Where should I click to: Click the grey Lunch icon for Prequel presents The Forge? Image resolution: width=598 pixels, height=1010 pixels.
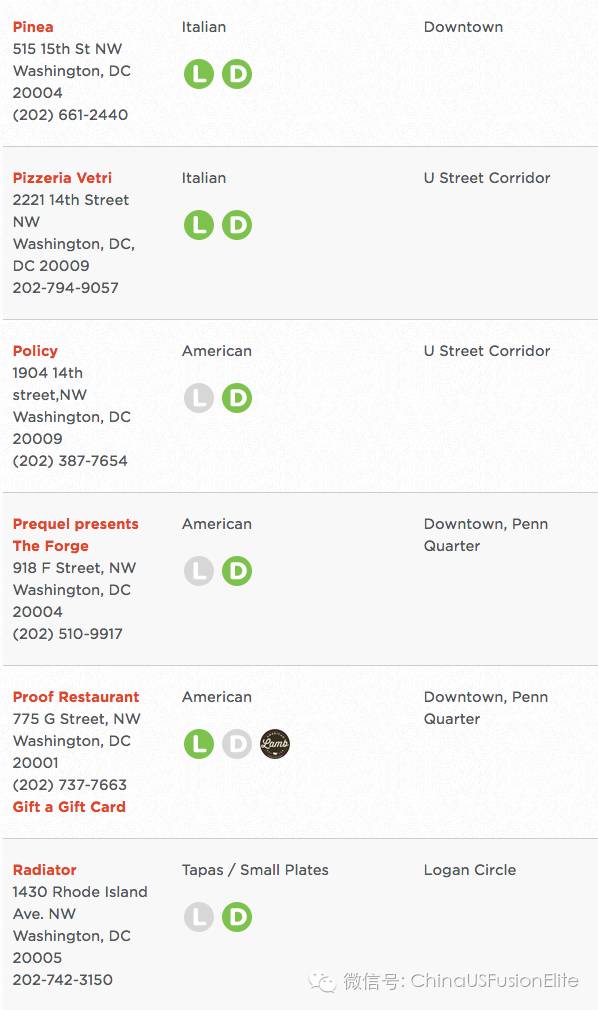pyautogui.click(x=198, y=571)
